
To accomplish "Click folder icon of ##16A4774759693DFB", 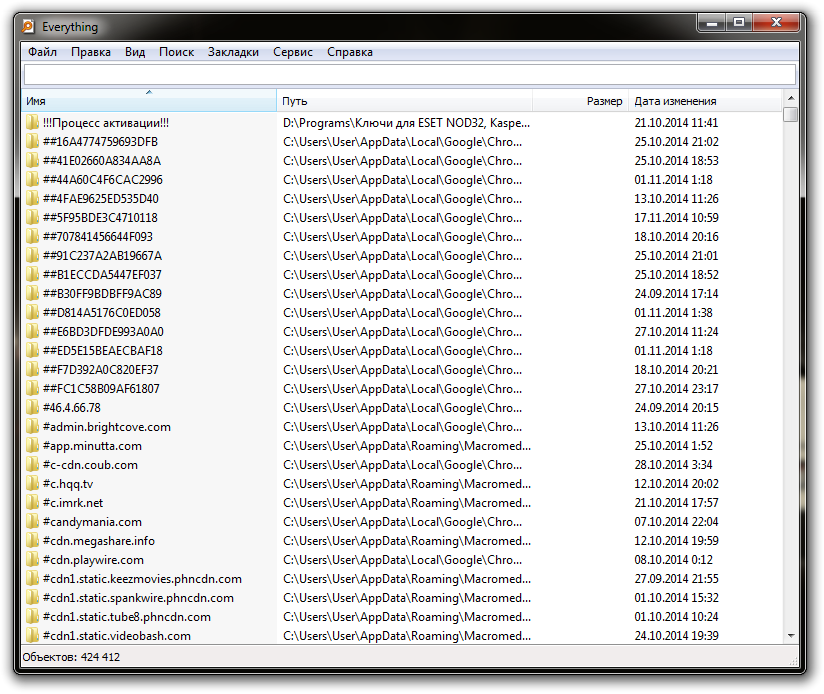I will (33, 142).
